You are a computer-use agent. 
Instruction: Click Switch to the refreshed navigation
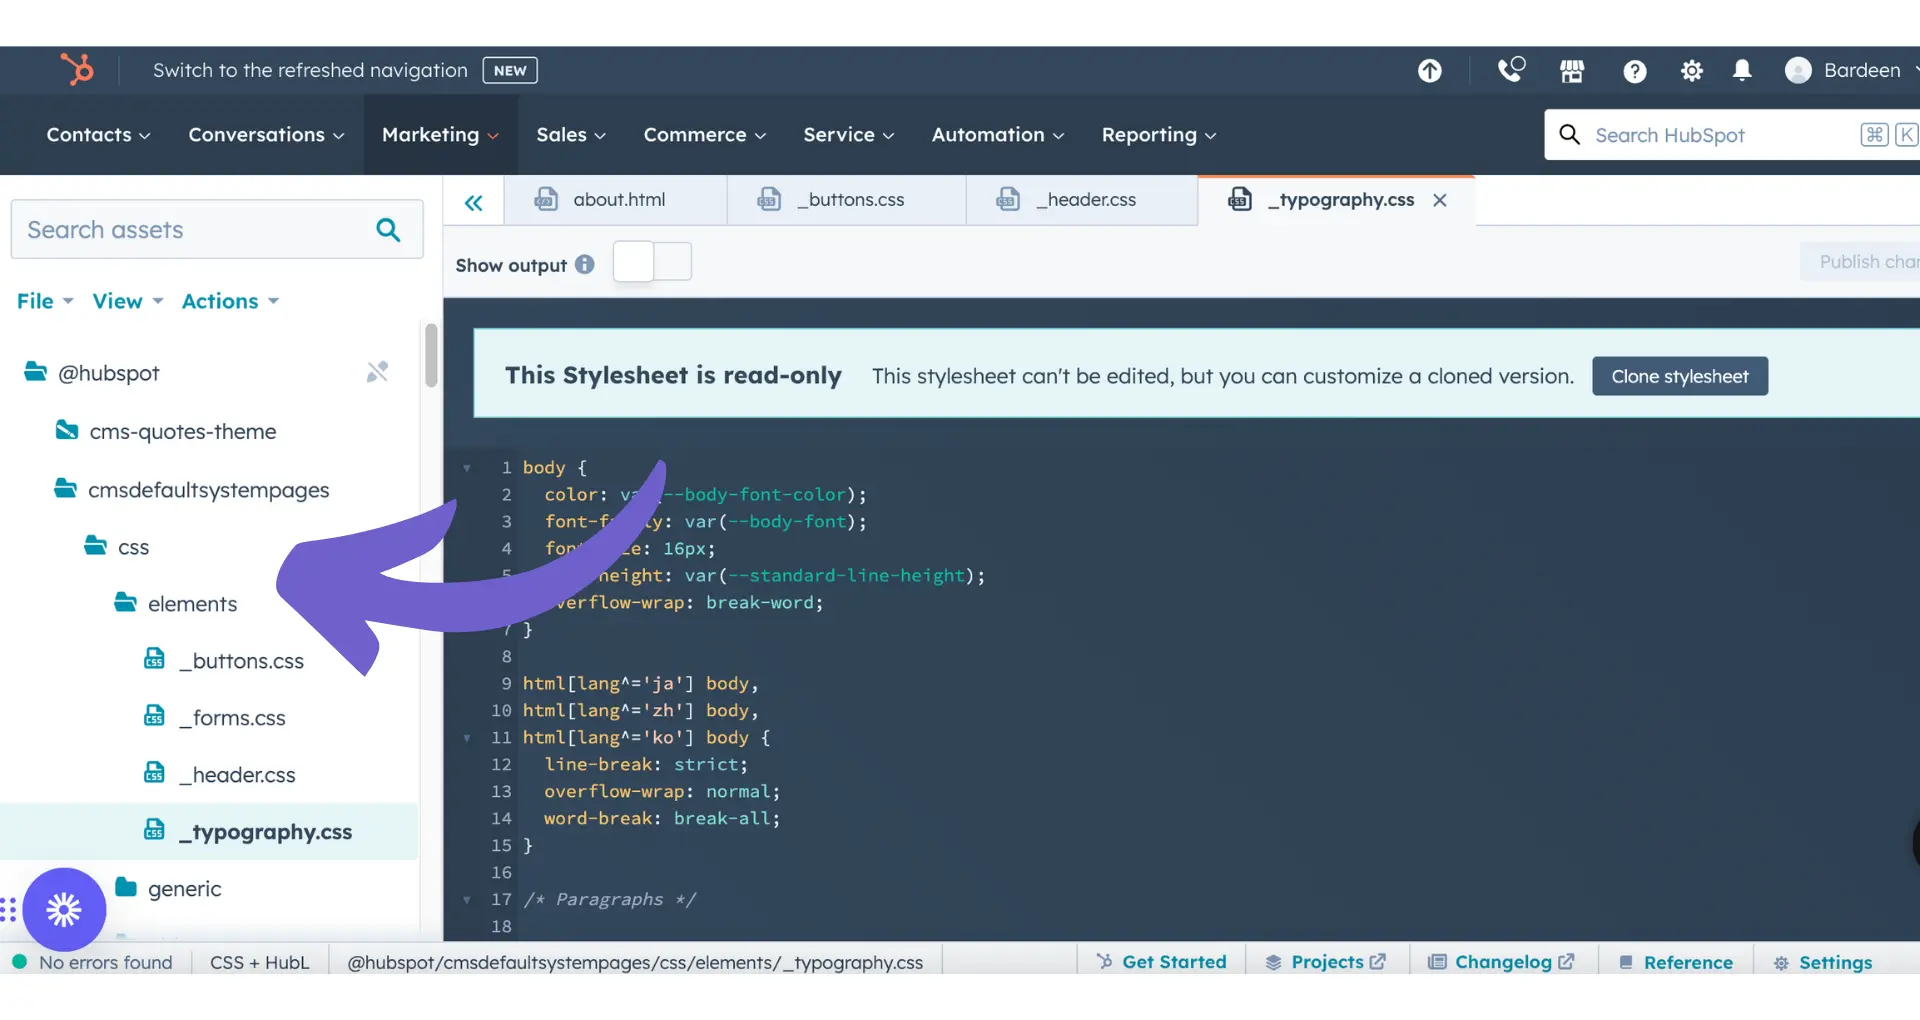(x=310, y=70)
